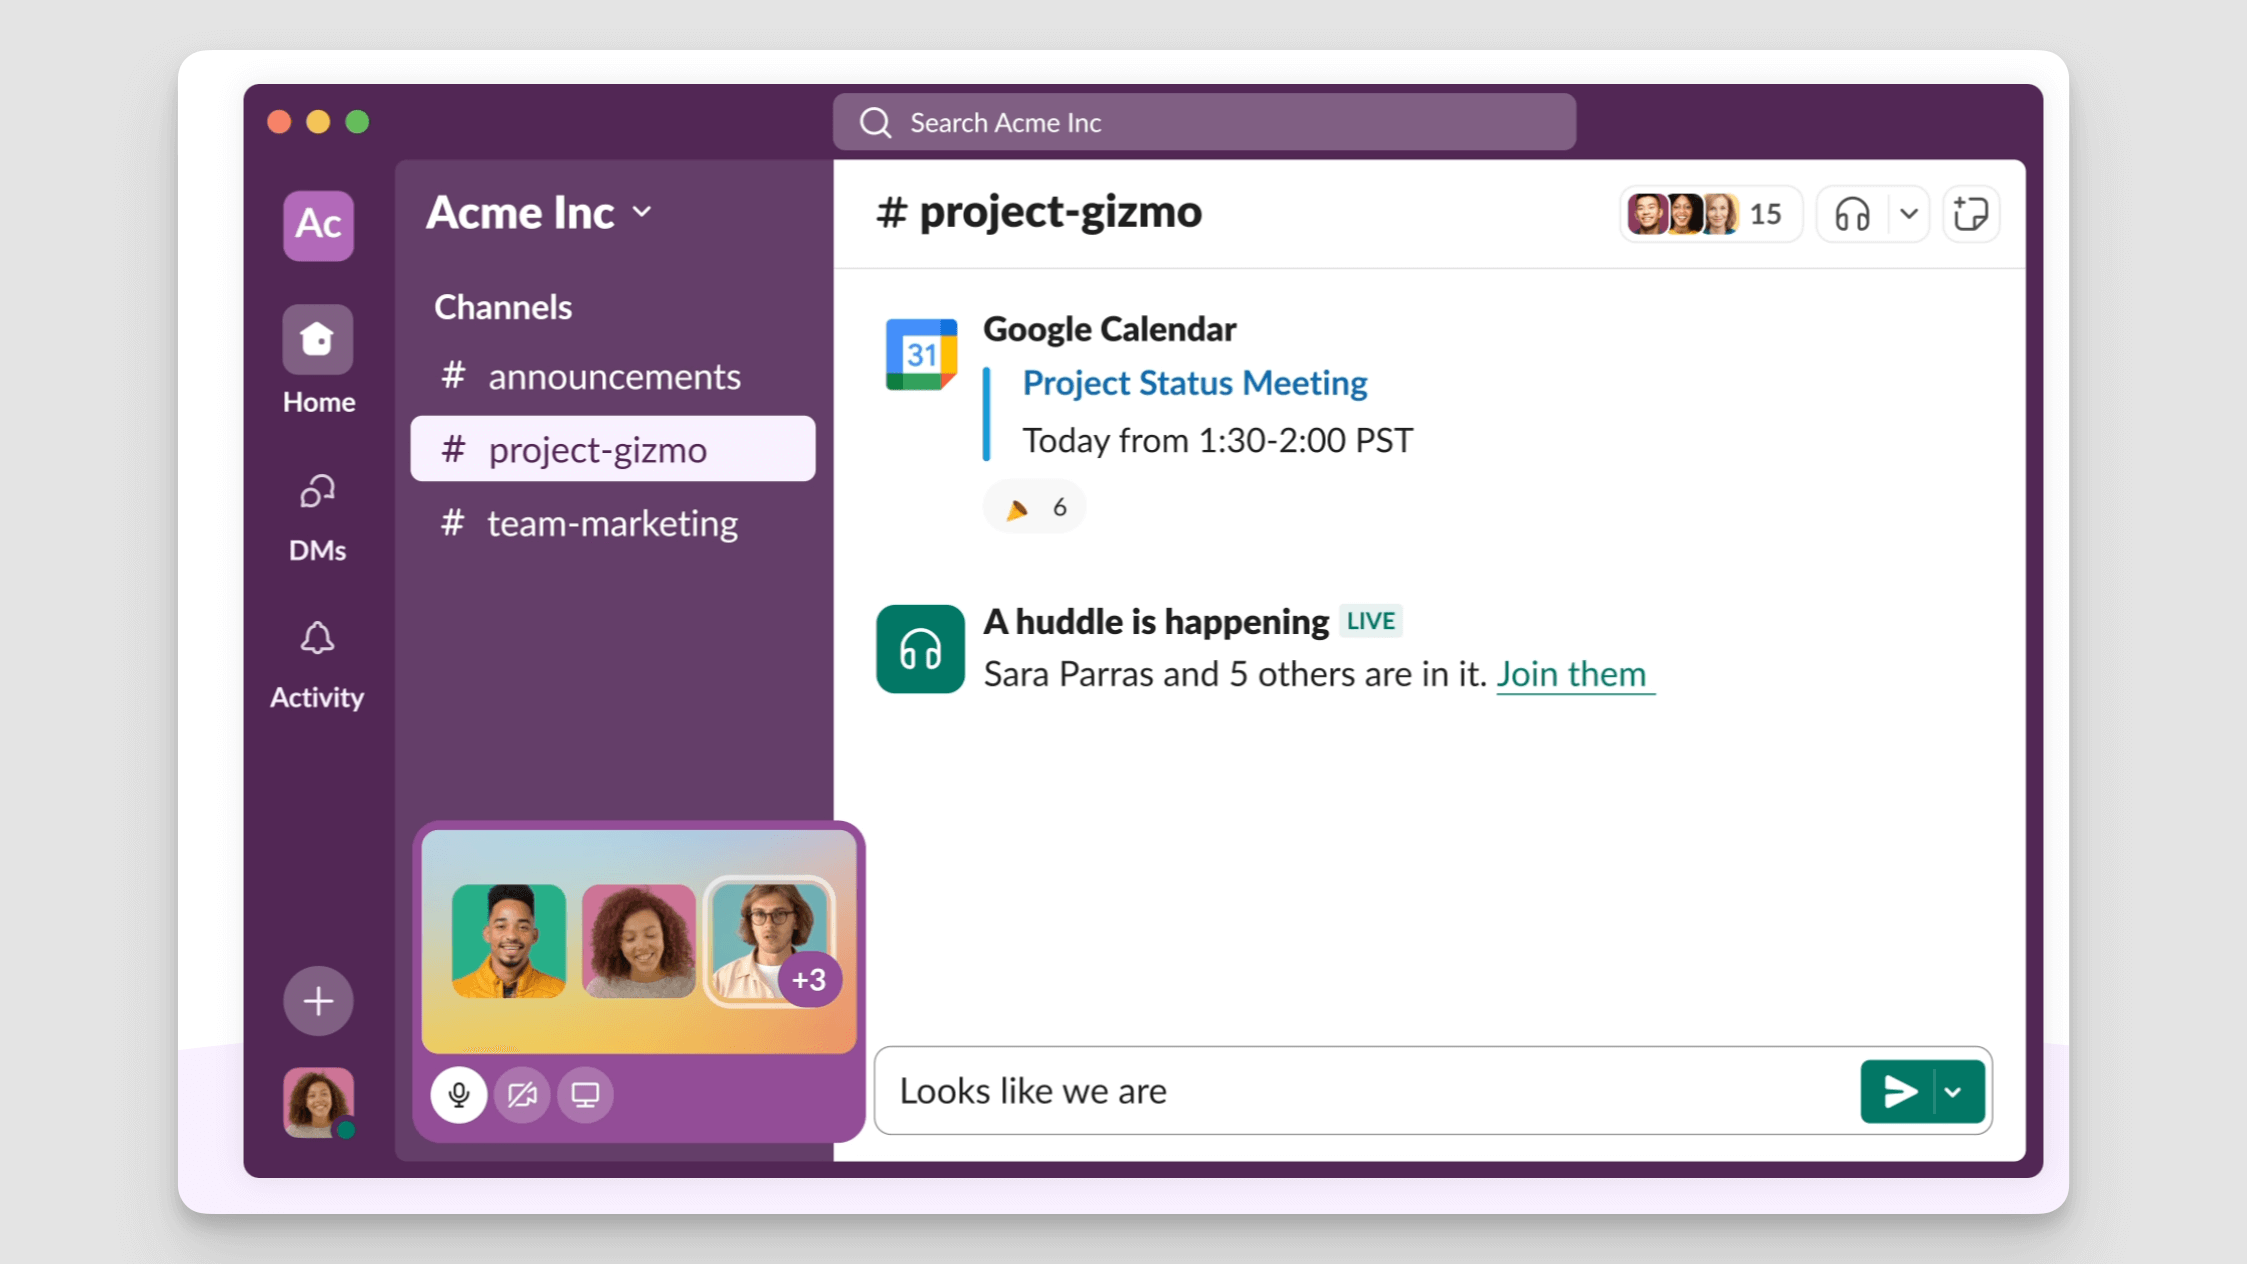Screen dimensions: 2247x1264
Task: Click the huddle headphones icon next to the message
Action: [x=919, y=648]
